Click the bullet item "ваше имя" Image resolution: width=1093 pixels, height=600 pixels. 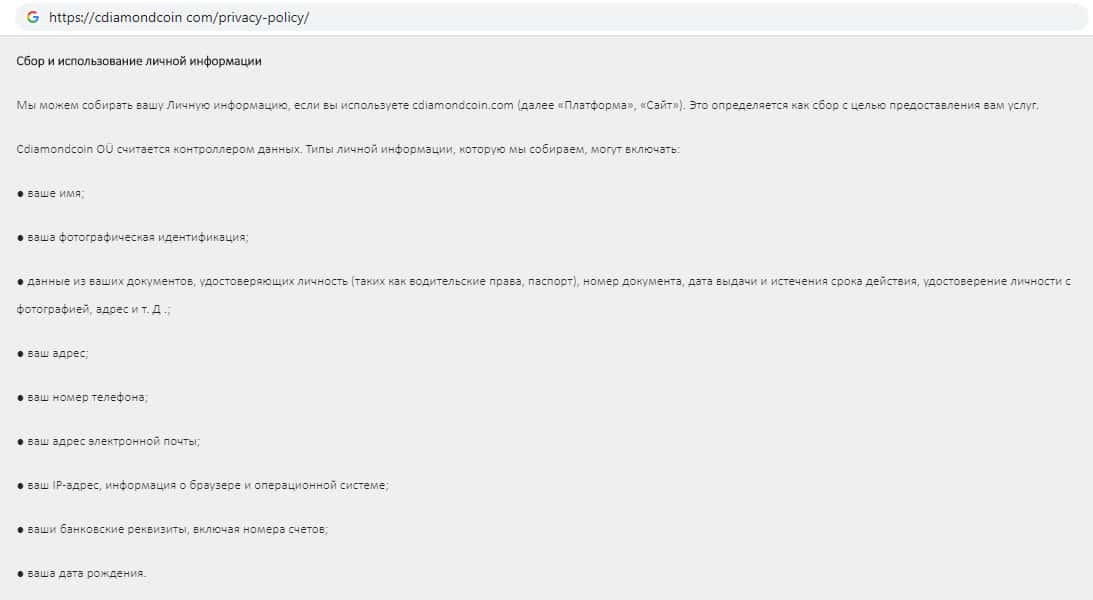point(55,193)
